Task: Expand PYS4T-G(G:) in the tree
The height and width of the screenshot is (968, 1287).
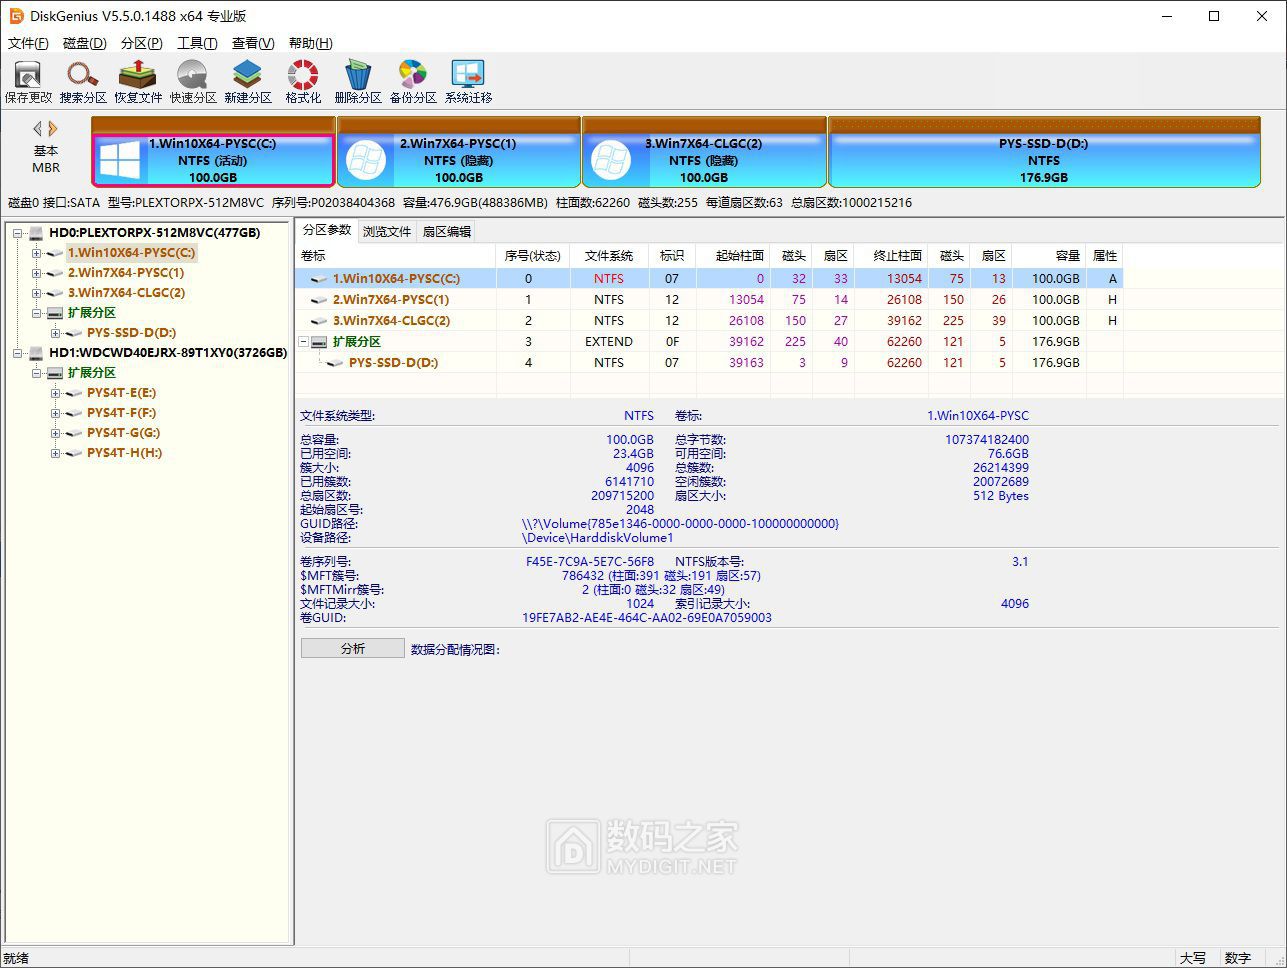Action: (x=56, y=433)
